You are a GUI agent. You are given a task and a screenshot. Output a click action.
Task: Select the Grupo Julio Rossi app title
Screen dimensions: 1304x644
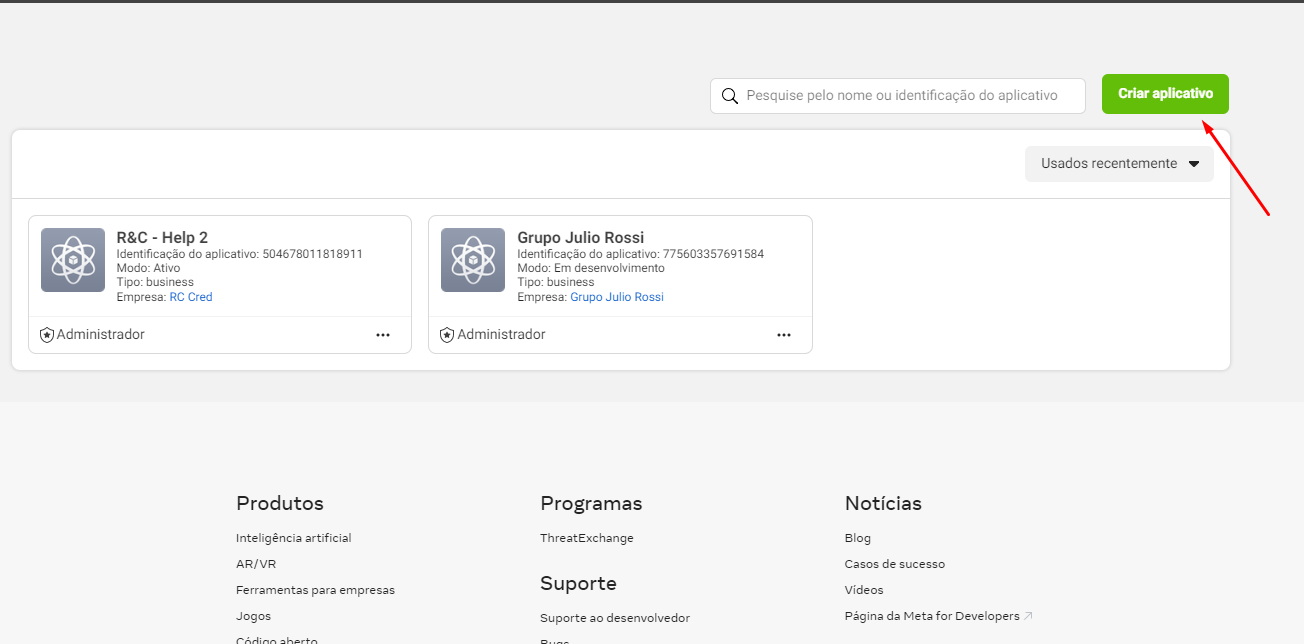[x=581, y=238]
